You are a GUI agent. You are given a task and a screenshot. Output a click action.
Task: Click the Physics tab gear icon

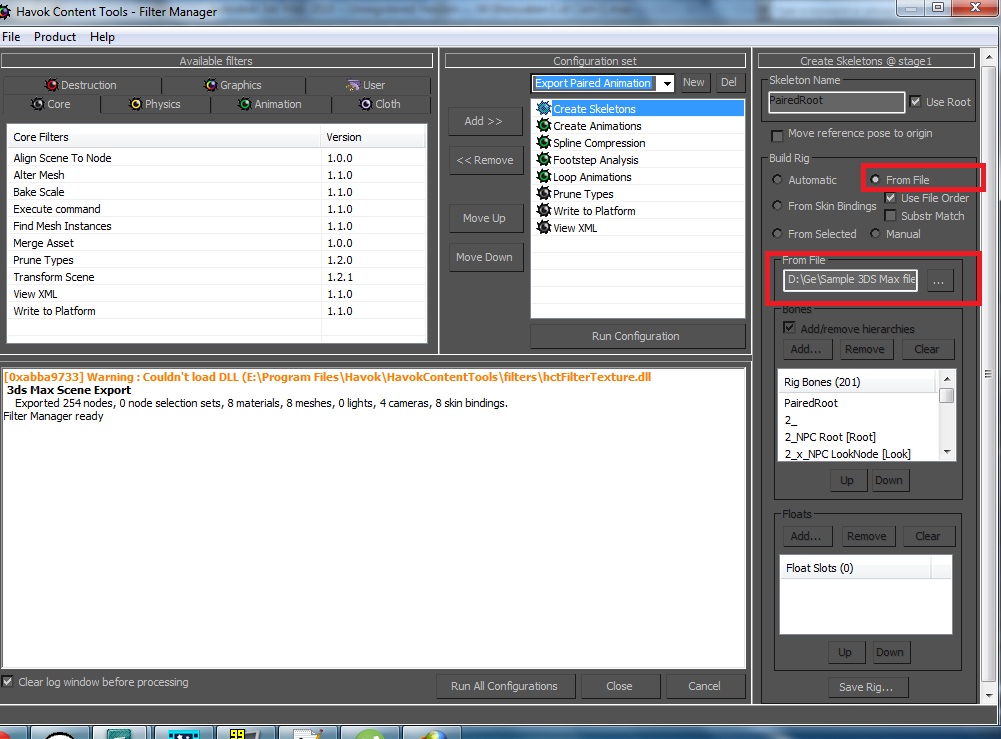click(135, 103)
